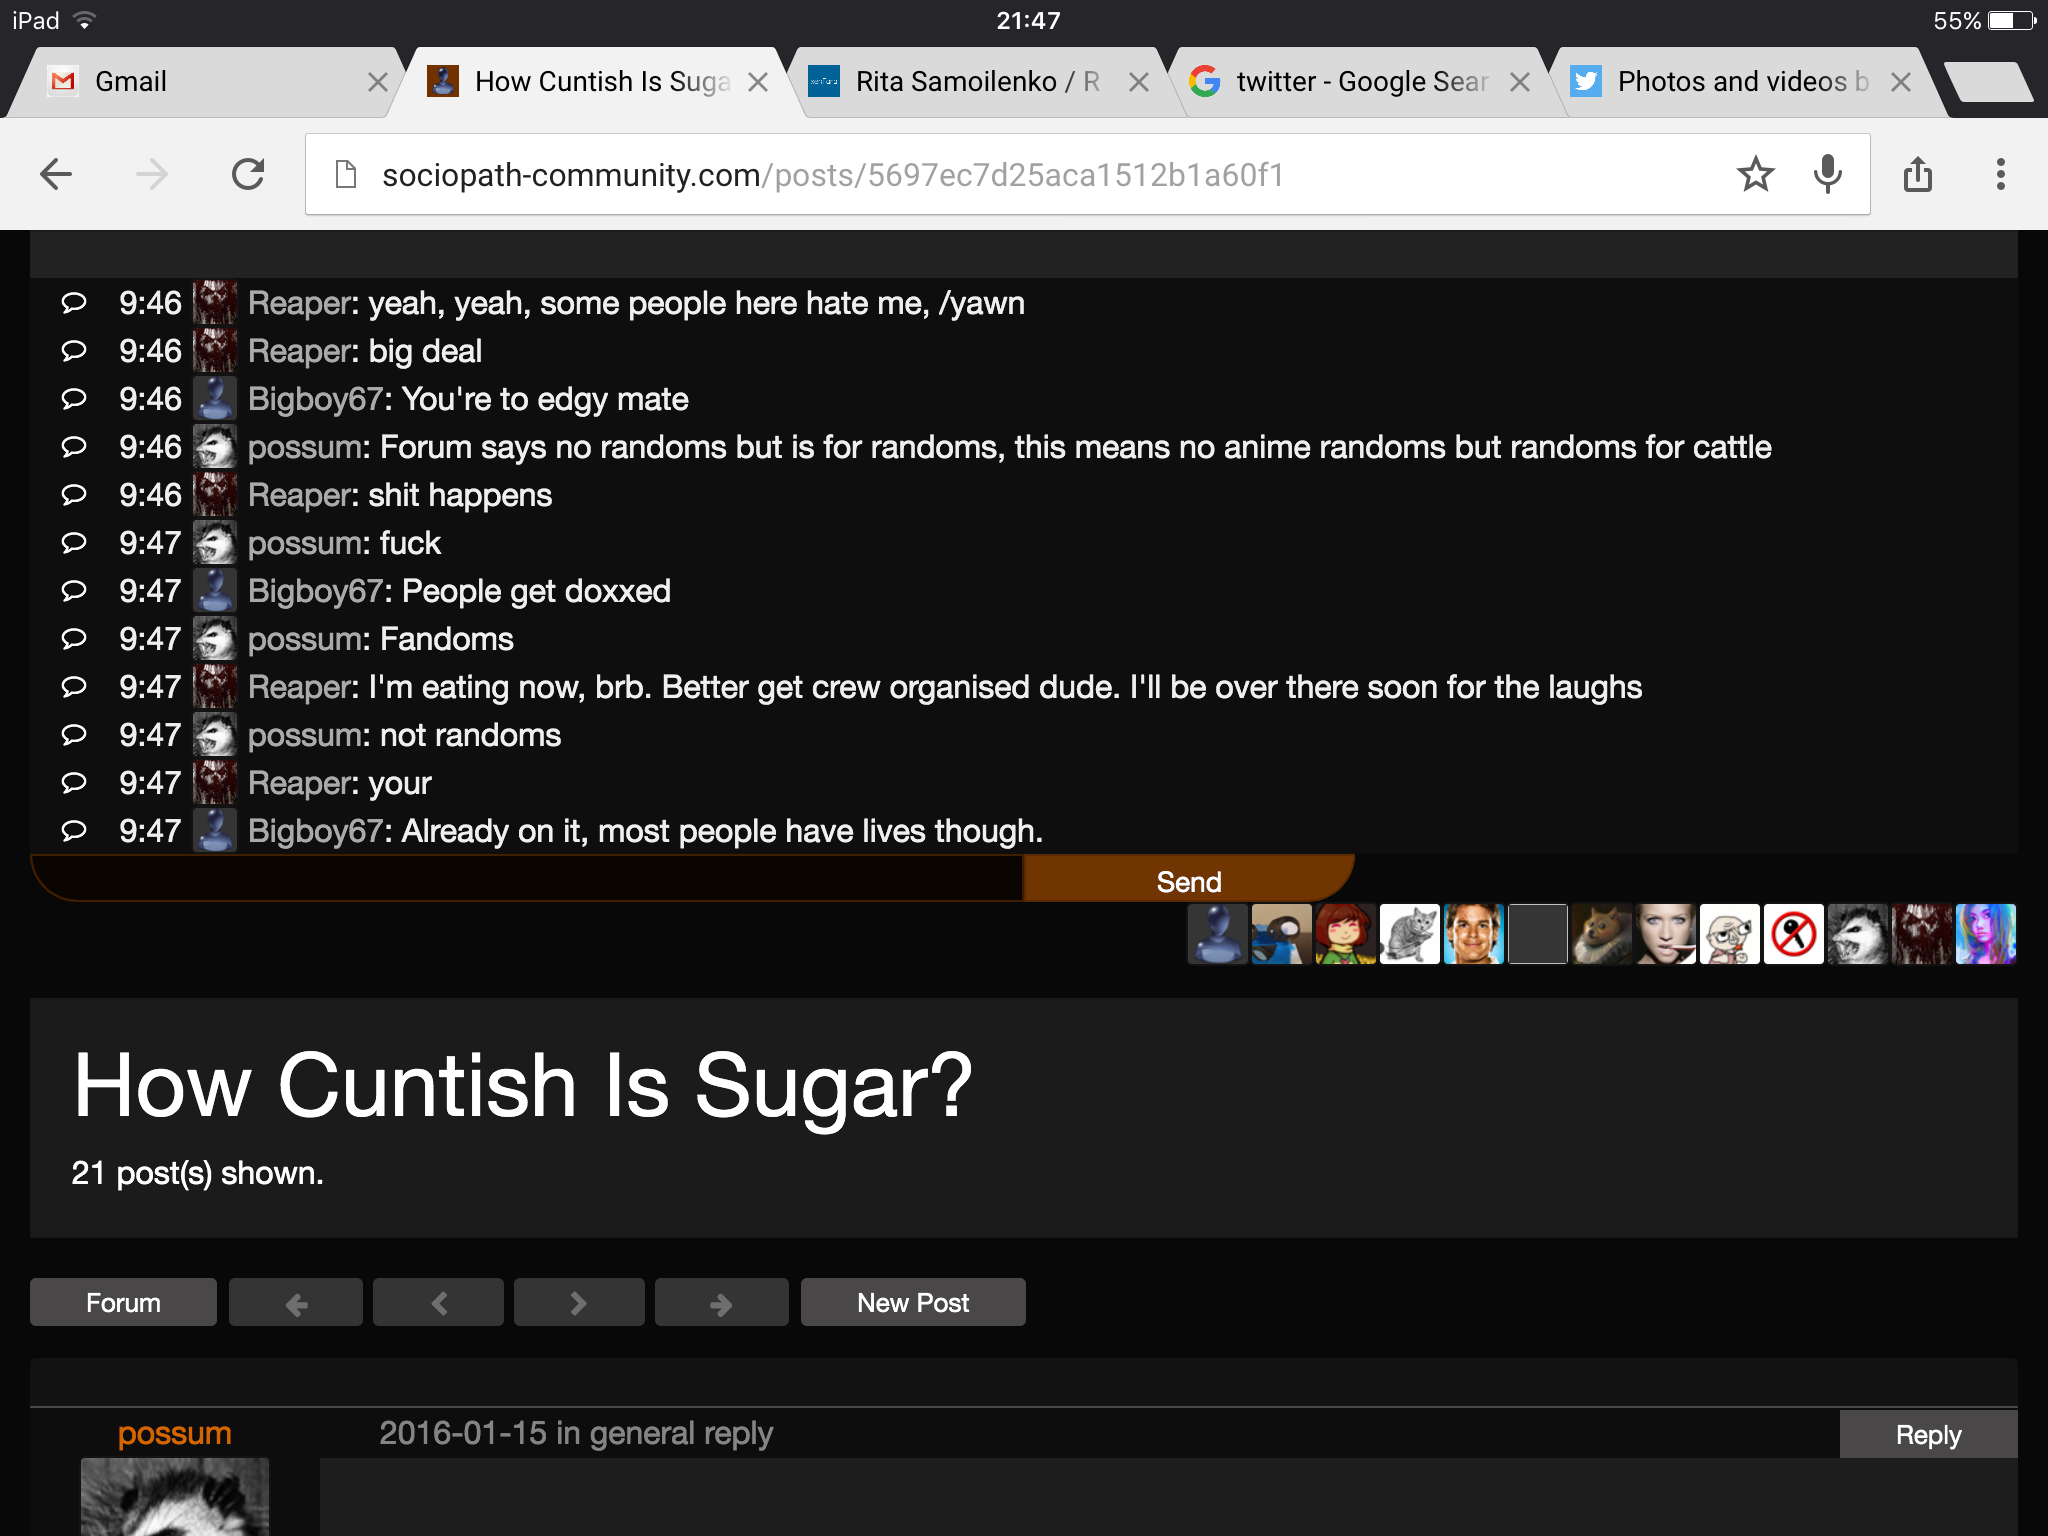
Task: Open possum's username link in the post
Action: click(174, 1433)
